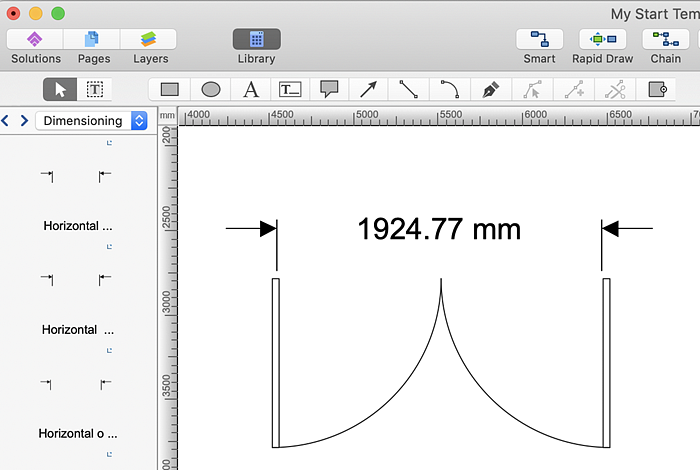Screen dimensions: 700x470
Task: Select the Ellipse shape tool
Action: [x=211, y=90]
